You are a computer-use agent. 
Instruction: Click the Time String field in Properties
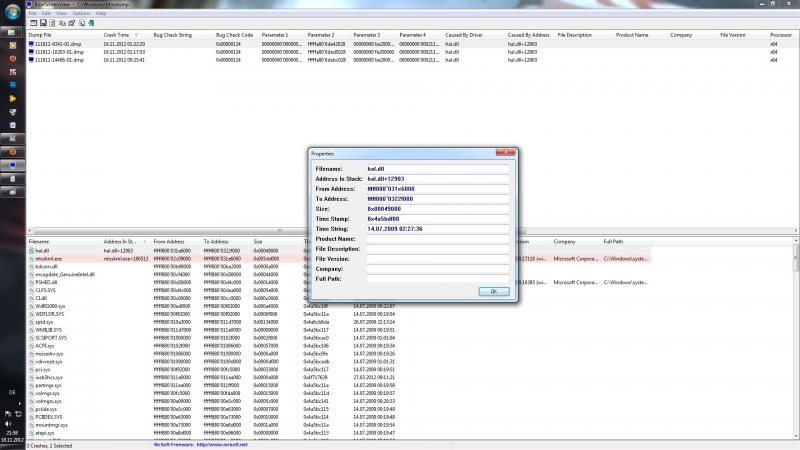437,229
